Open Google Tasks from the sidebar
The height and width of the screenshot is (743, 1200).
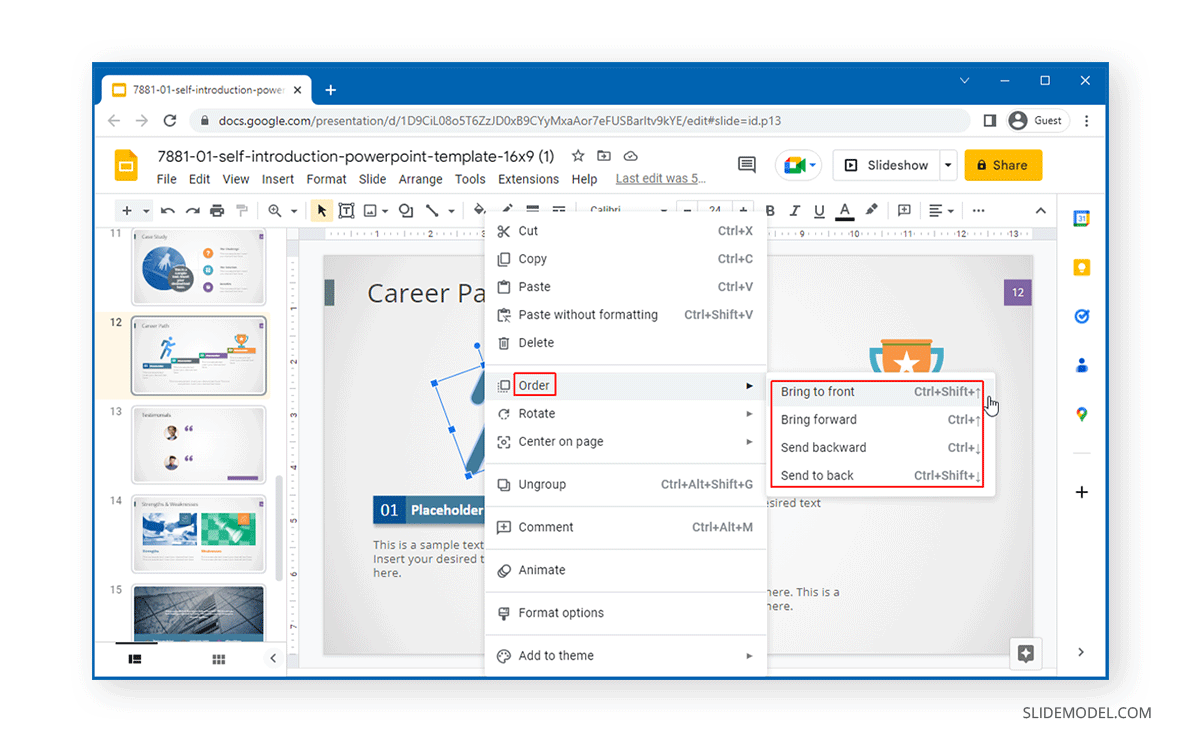tap(1081, 316)
